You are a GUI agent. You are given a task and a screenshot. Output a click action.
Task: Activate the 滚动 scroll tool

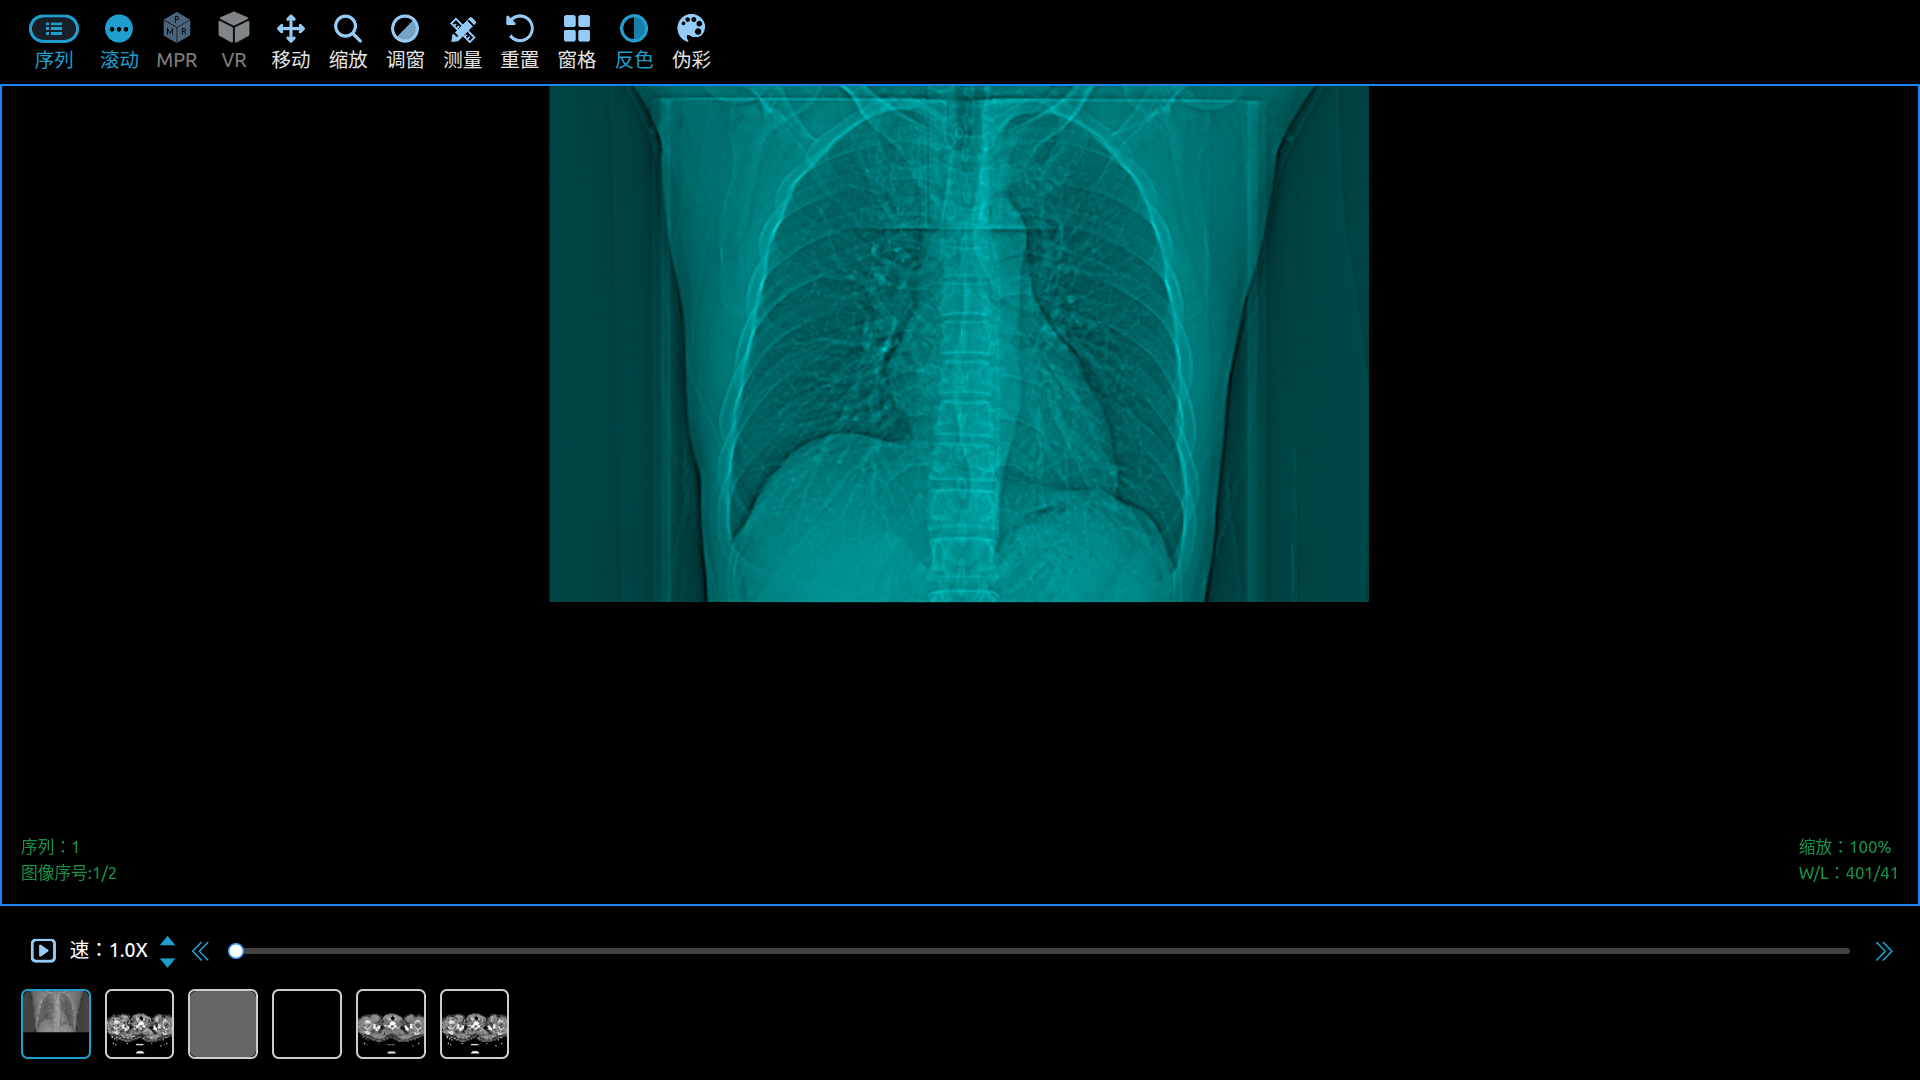click(x=118, y=40)
